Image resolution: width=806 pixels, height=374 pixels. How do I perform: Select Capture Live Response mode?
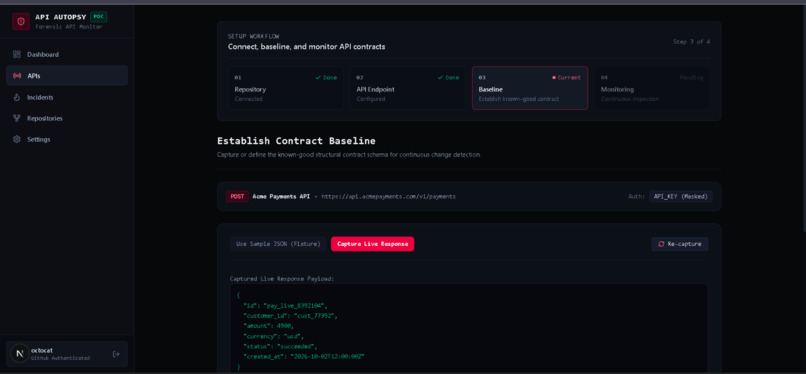click(372, 244)
